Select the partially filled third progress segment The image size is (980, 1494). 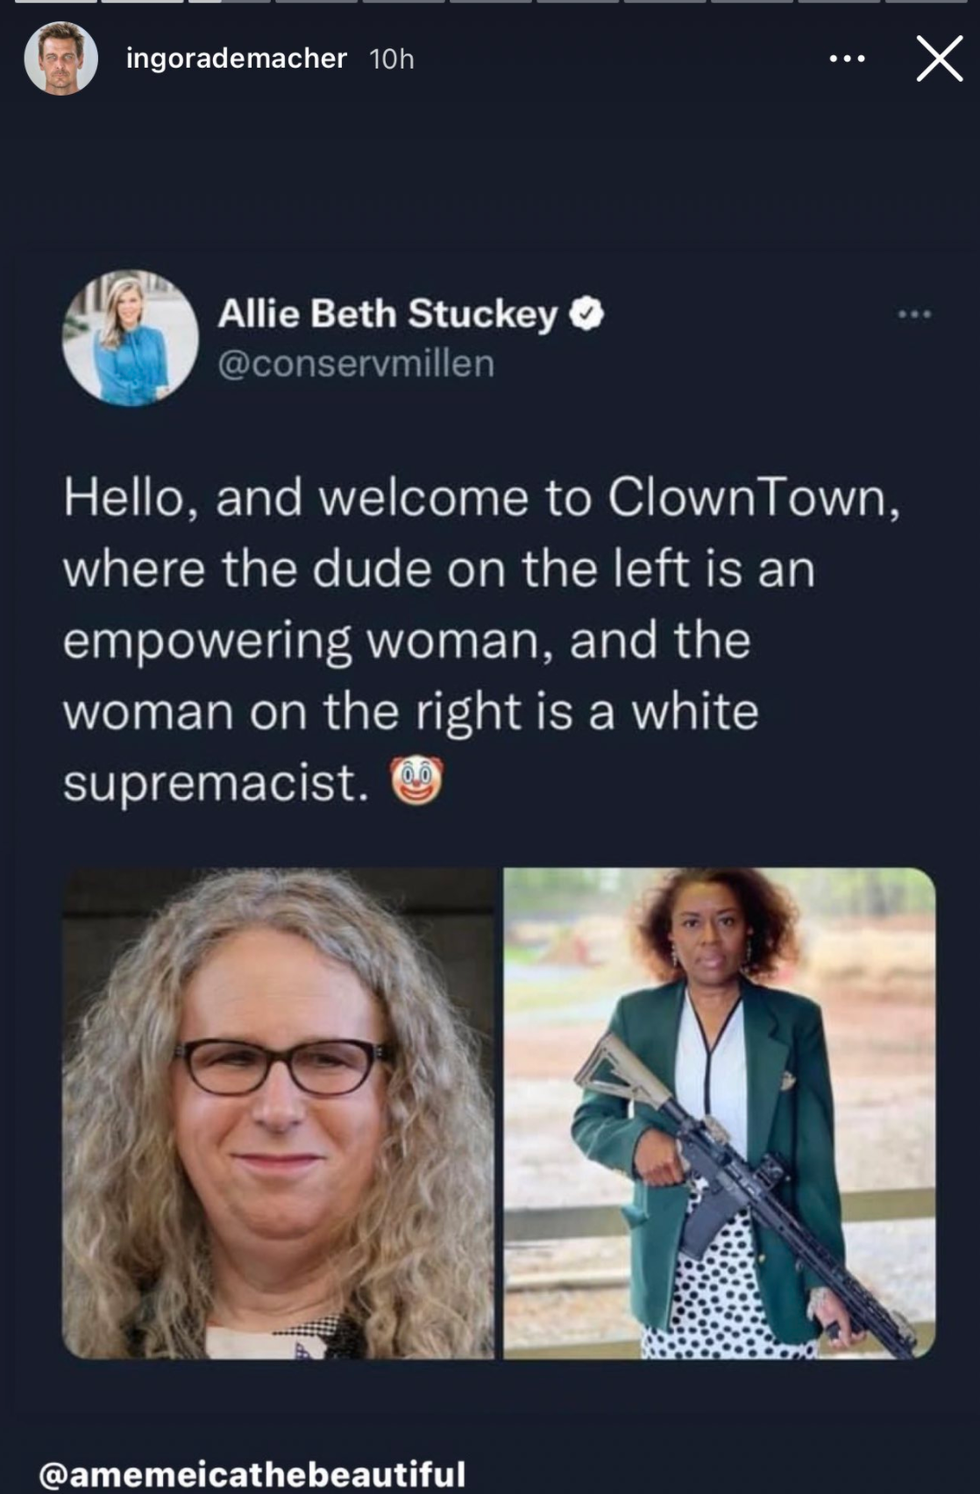[x=230, y=1]
